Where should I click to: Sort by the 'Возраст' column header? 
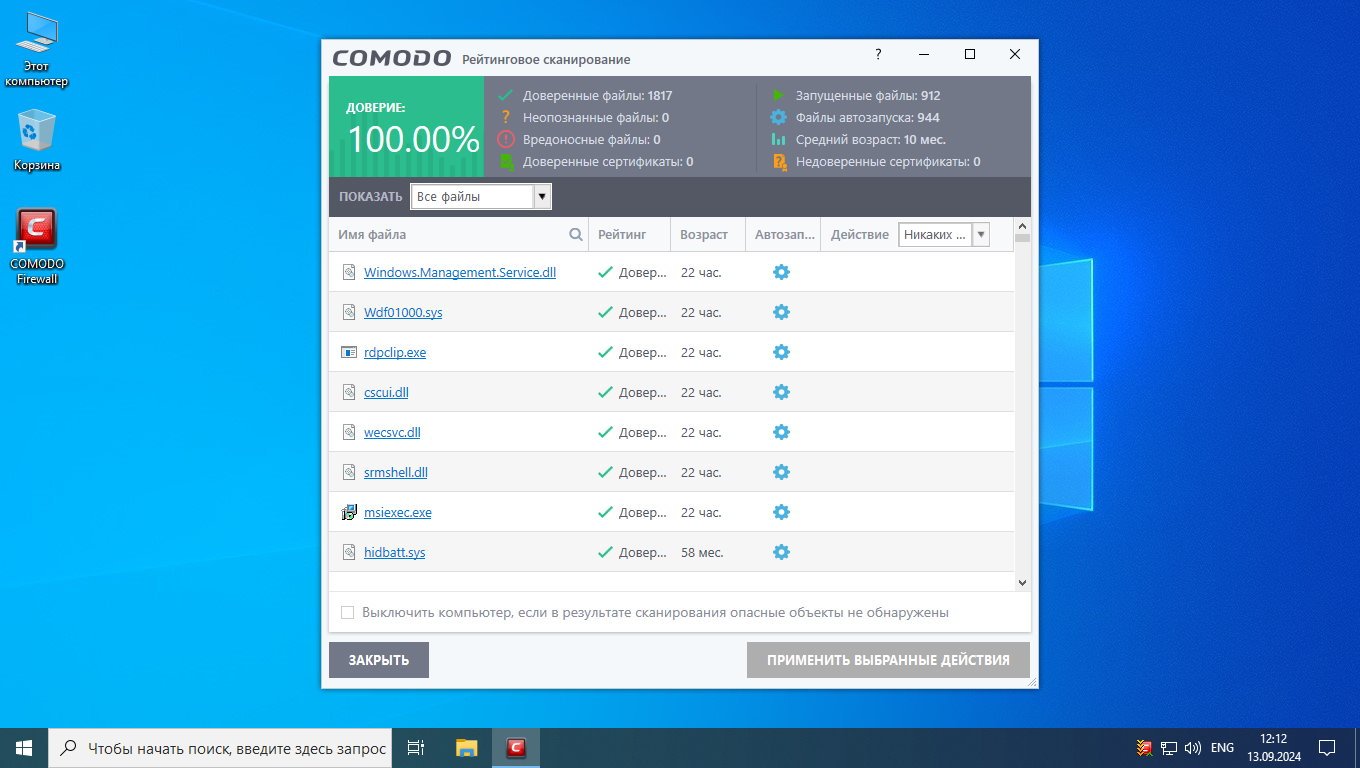[x=704, y=235]
